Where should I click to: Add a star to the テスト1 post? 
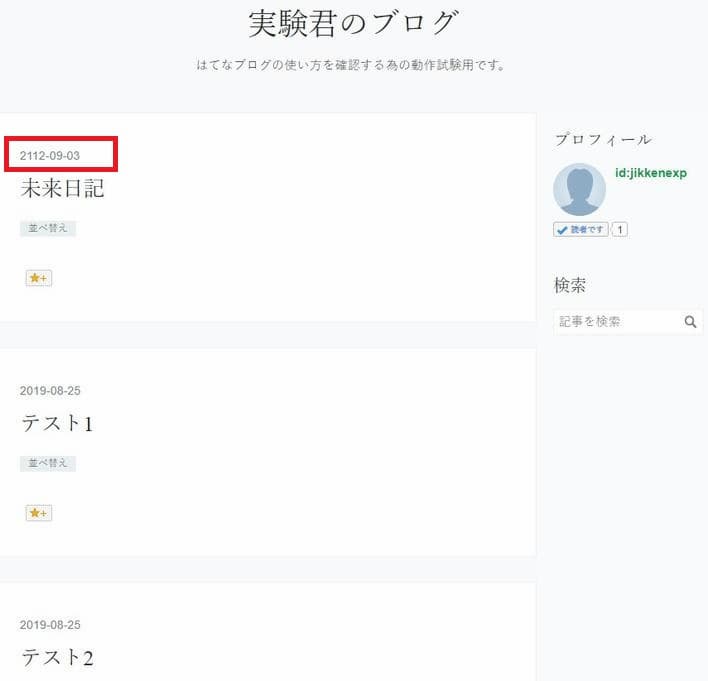[x=39, y=513]
